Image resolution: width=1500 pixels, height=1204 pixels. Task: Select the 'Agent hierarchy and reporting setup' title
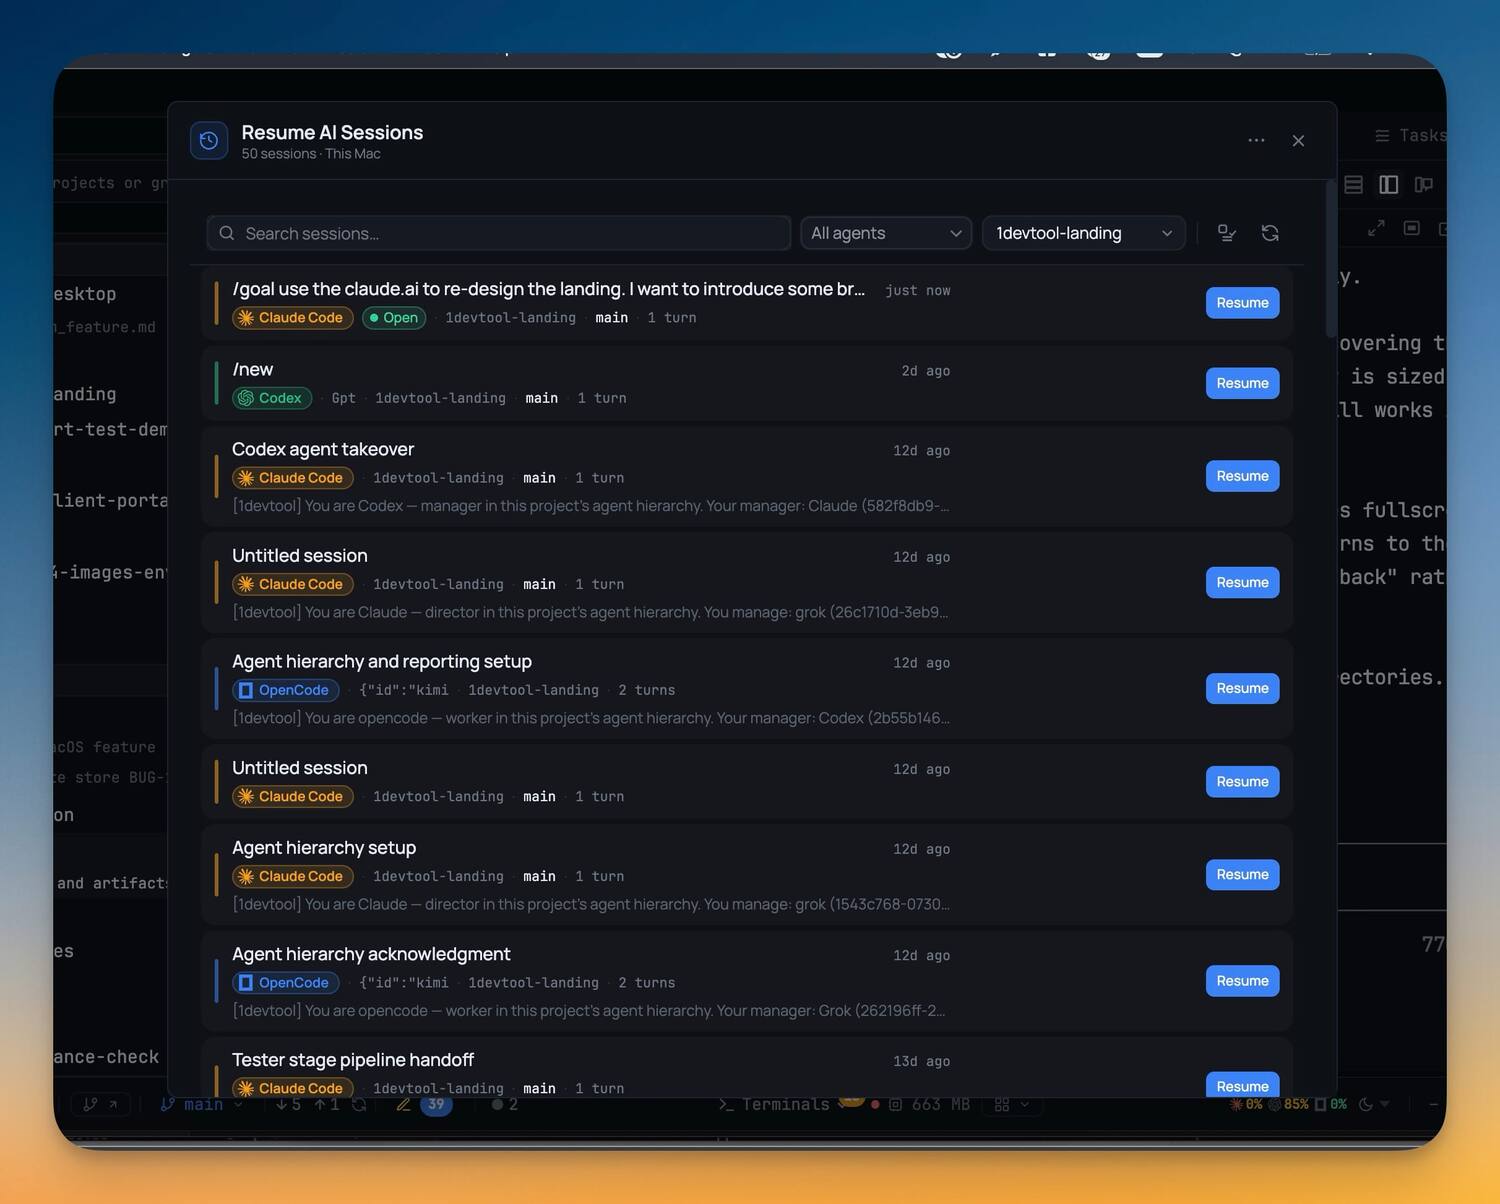pos(382,661)
